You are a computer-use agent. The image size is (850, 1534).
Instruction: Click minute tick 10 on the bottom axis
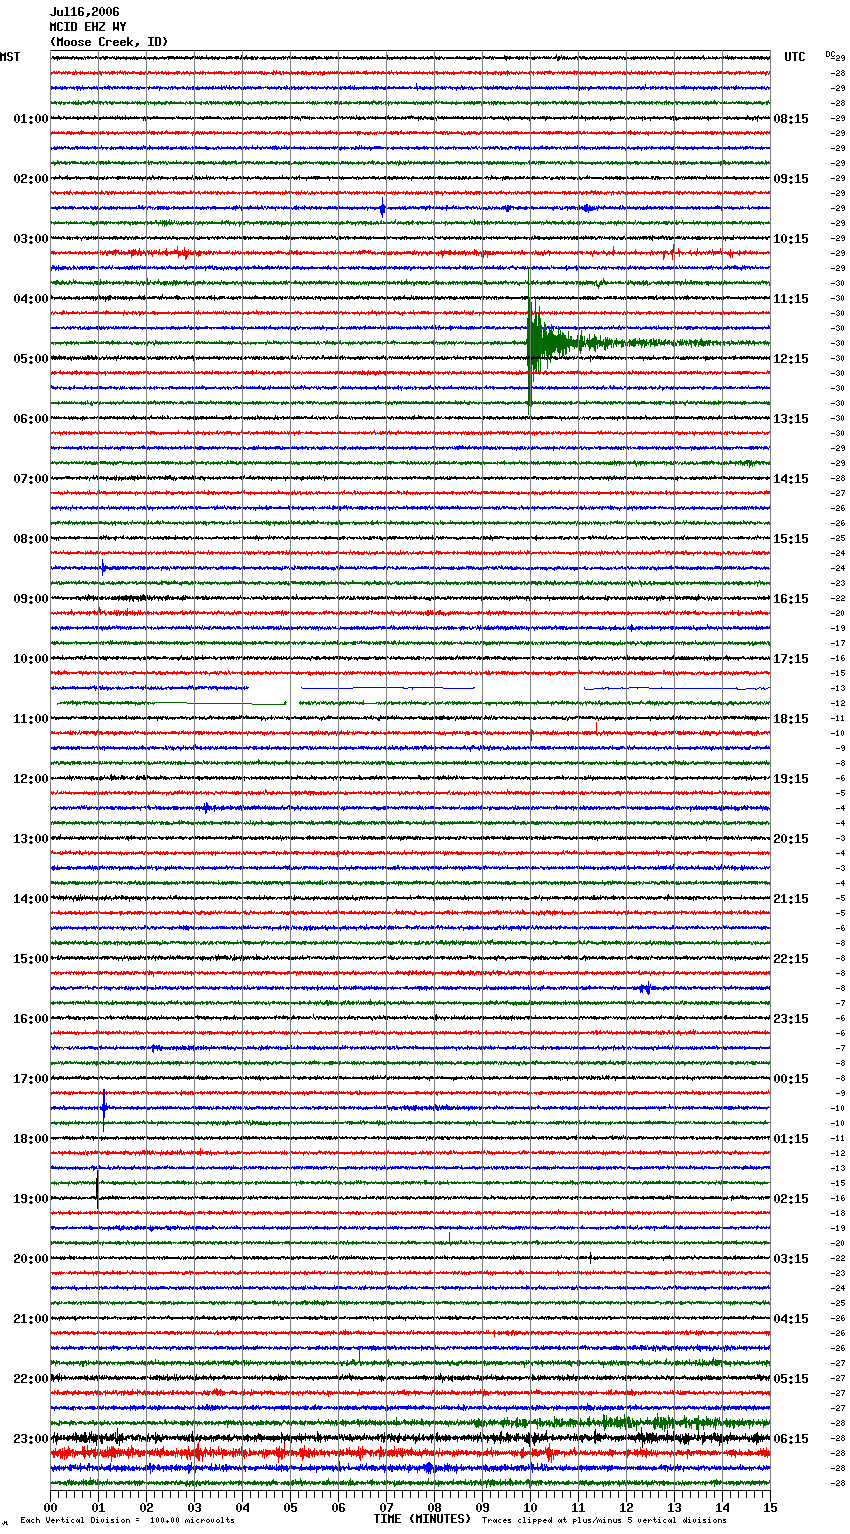tap(531, 1507)
